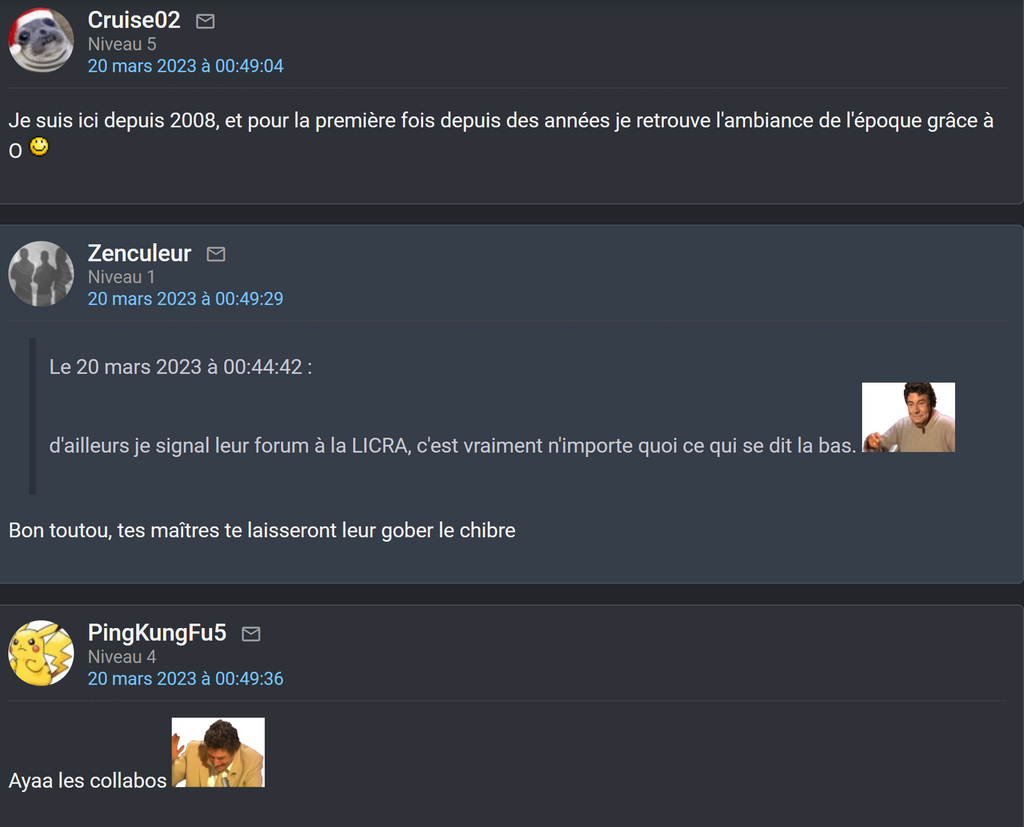
Task: Follow the 00:49:29 post timestamp link
Action: 185,299
